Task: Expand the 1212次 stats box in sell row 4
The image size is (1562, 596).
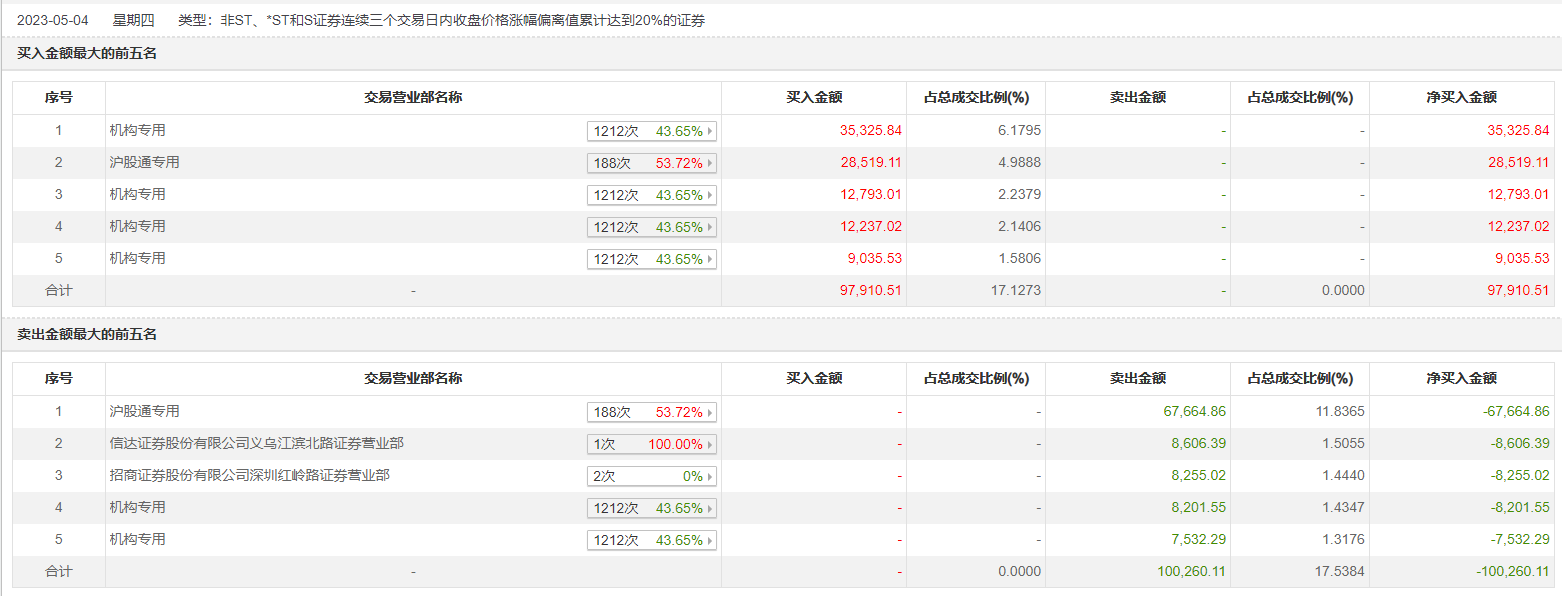Action: 652,508
